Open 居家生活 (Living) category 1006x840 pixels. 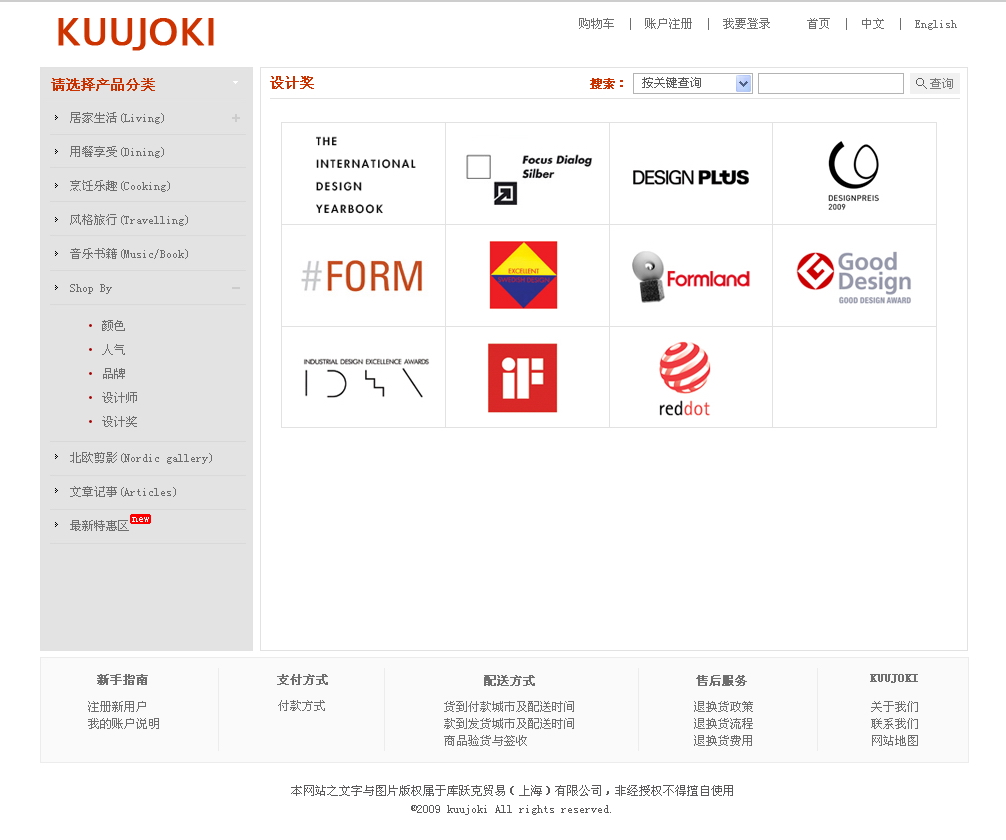click(x=117, y=118)
